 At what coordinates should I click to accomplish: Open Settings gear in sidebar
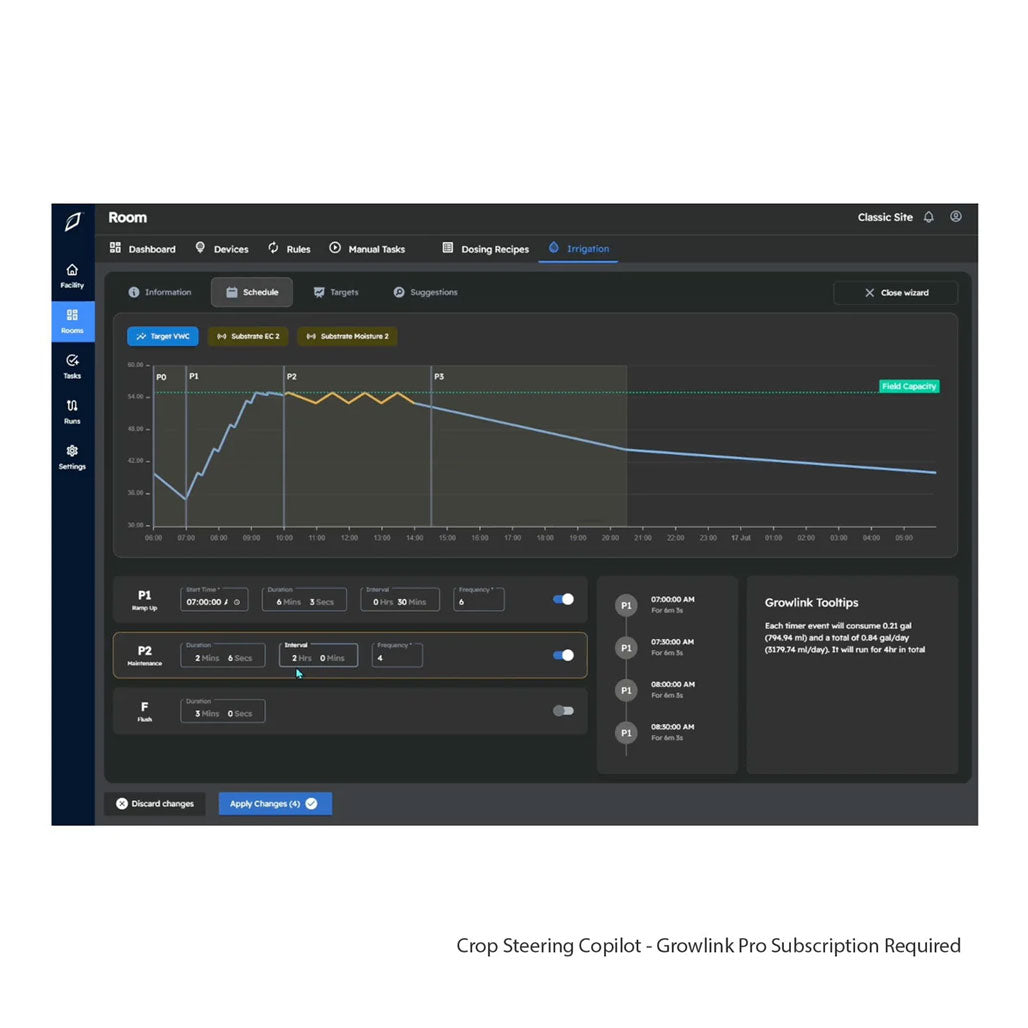coord(72,457)
